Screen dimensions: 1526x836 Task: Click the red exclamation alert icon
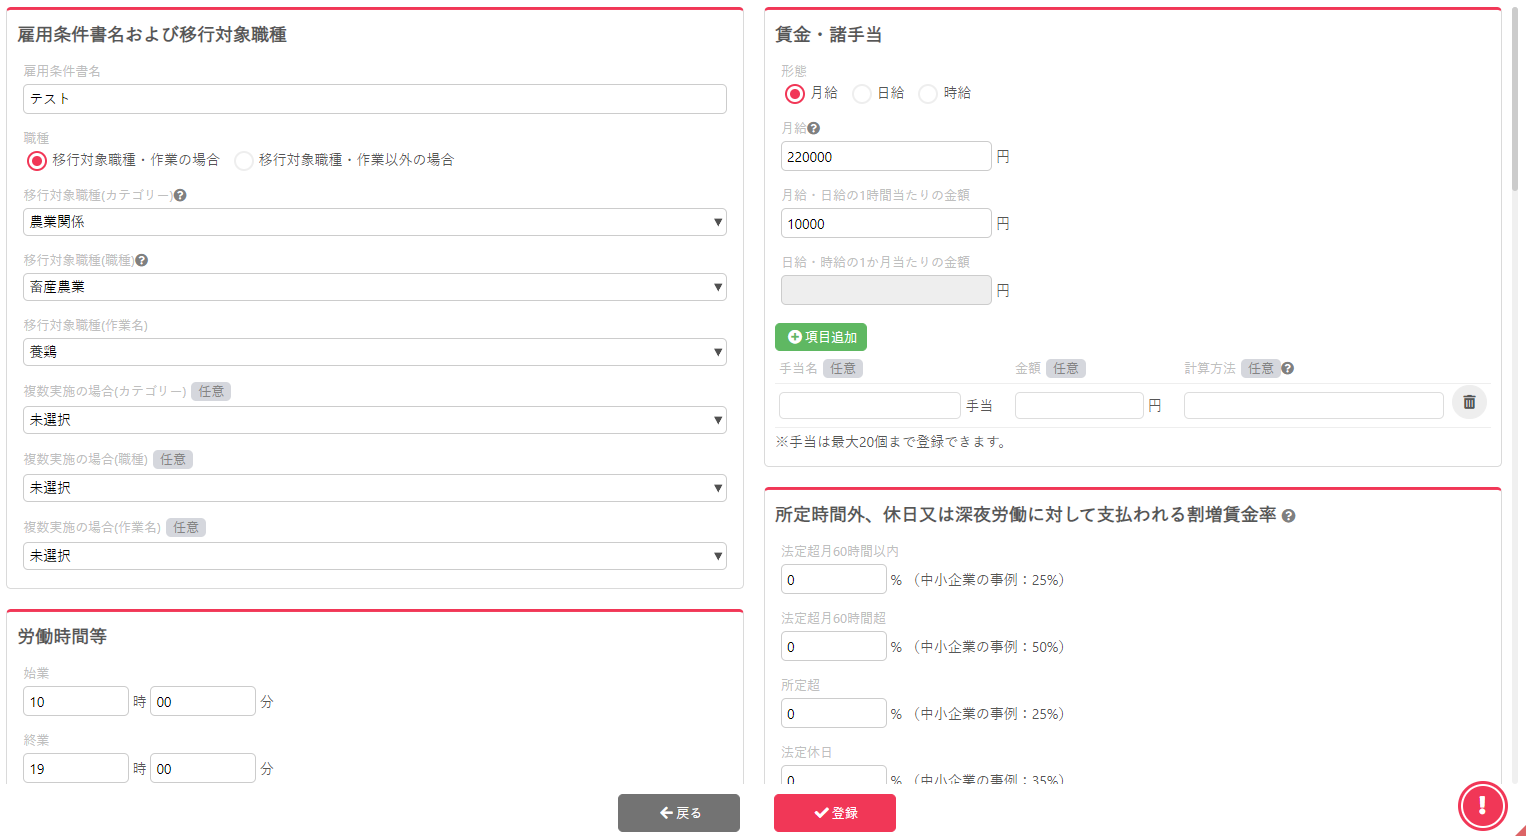(x=1482, y=805)
